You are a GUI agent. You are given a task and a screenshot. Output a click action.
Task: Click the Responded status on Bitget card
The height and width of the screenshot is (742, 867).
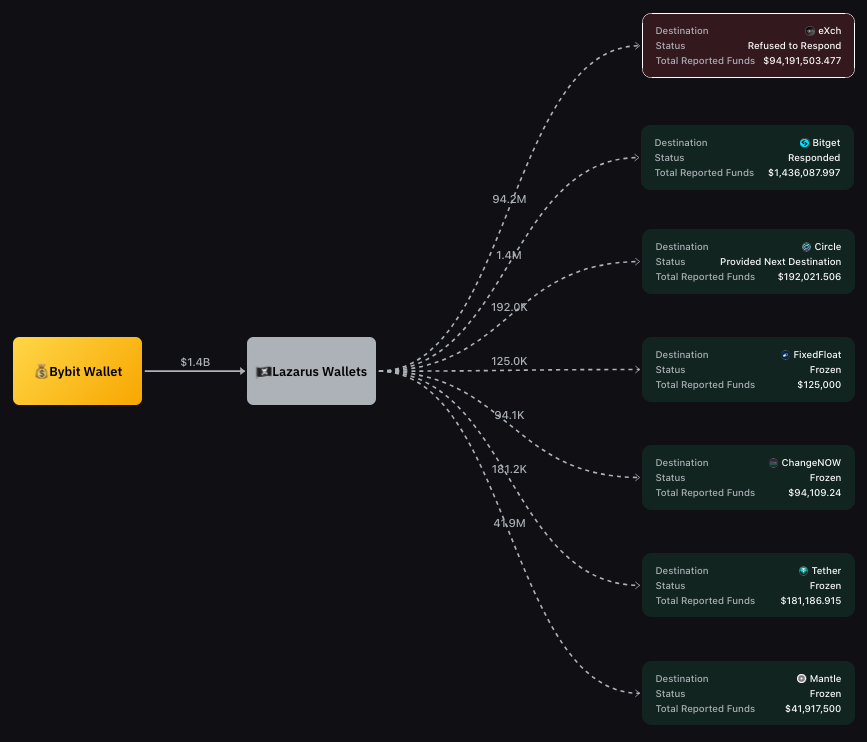point(813,158)
